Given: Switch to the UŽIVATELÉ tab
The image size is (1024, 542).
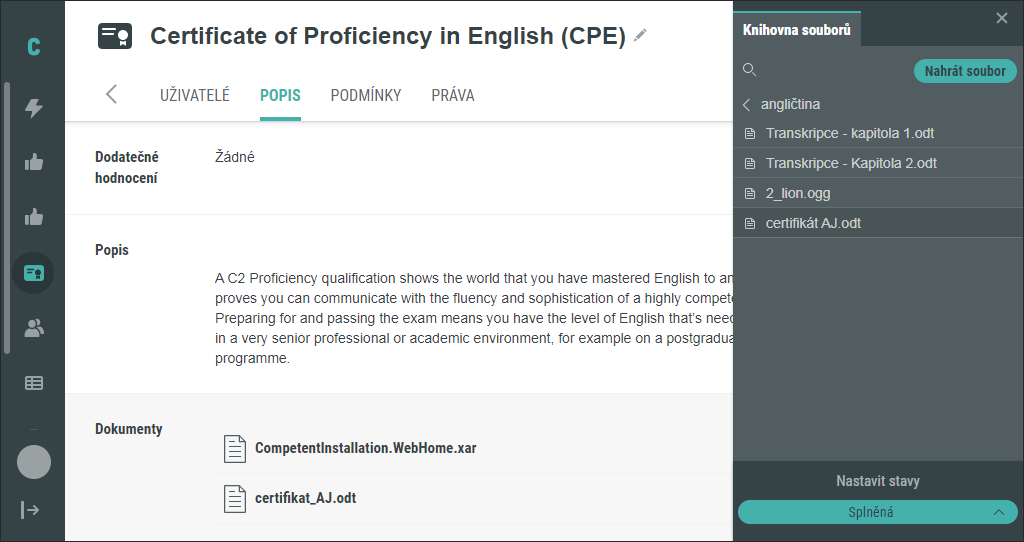Looking at the screenshot, I should [195, 95].
